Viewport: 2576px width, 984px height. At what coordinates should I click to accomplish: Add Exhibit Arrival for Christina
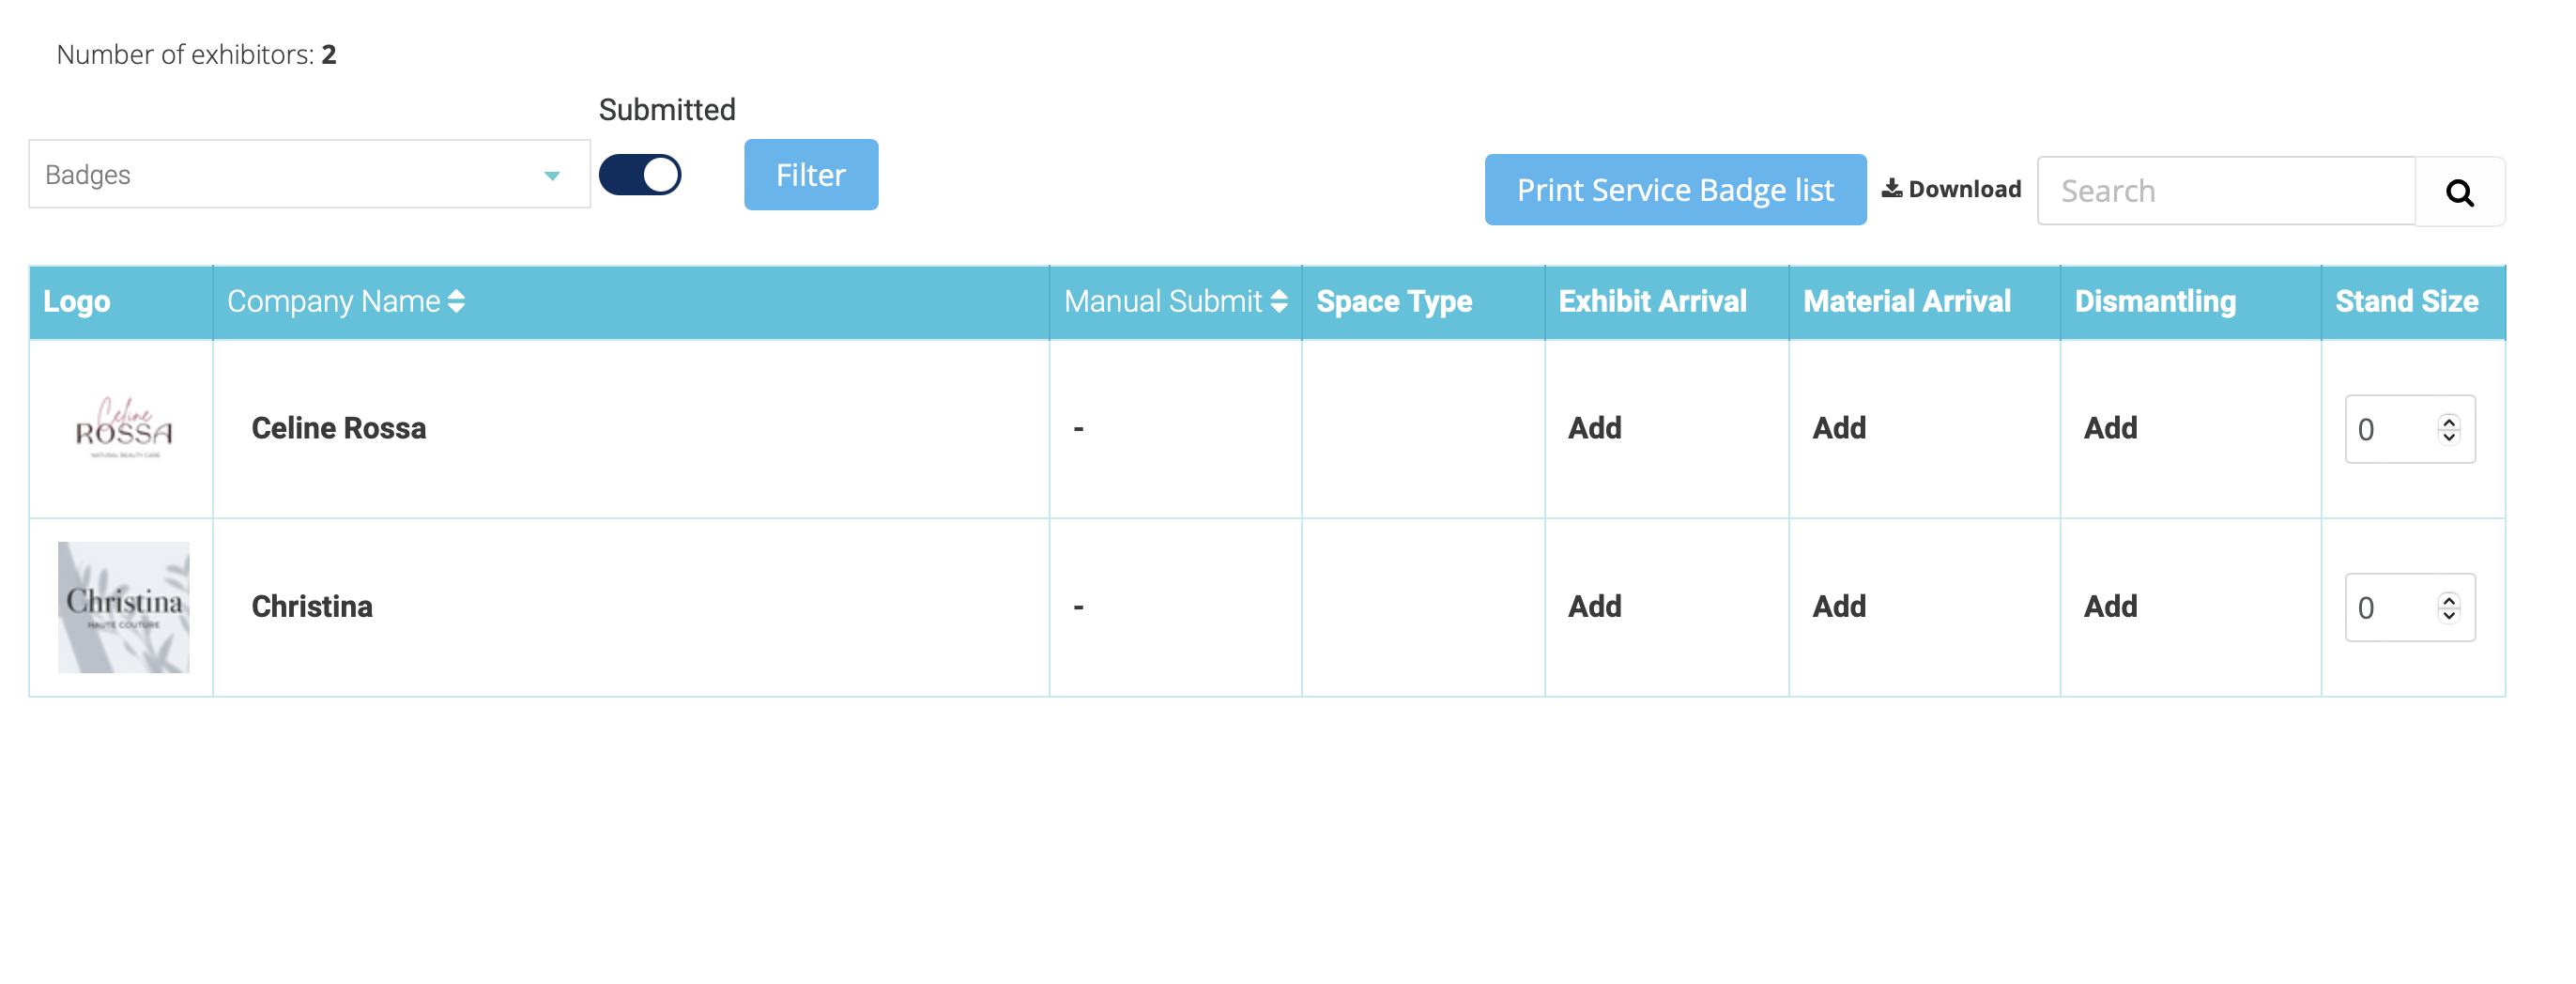[x=1594, y=606]
